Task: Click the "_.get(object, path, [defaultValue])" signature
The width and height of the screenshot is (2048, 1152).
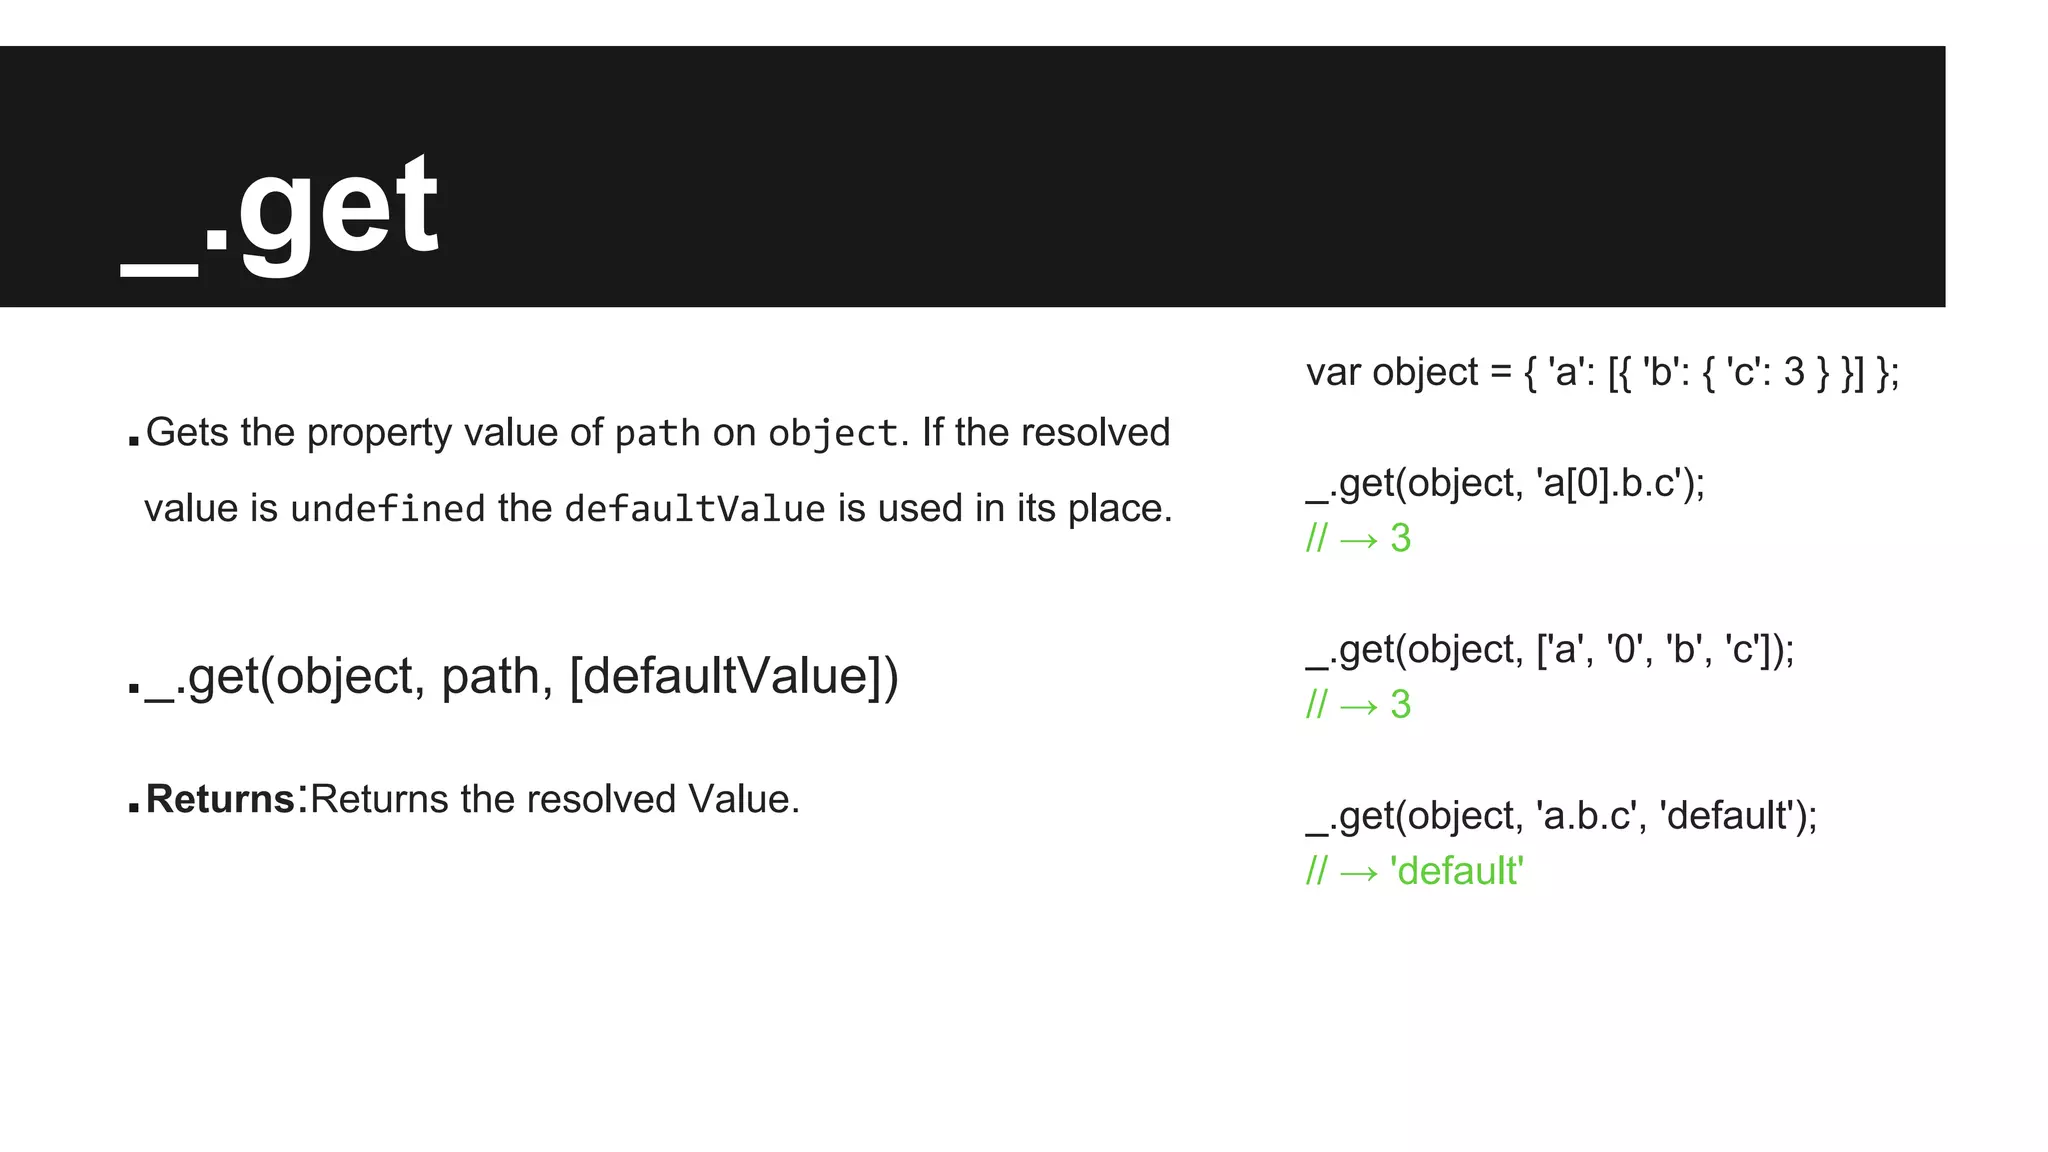Action: 522,677
